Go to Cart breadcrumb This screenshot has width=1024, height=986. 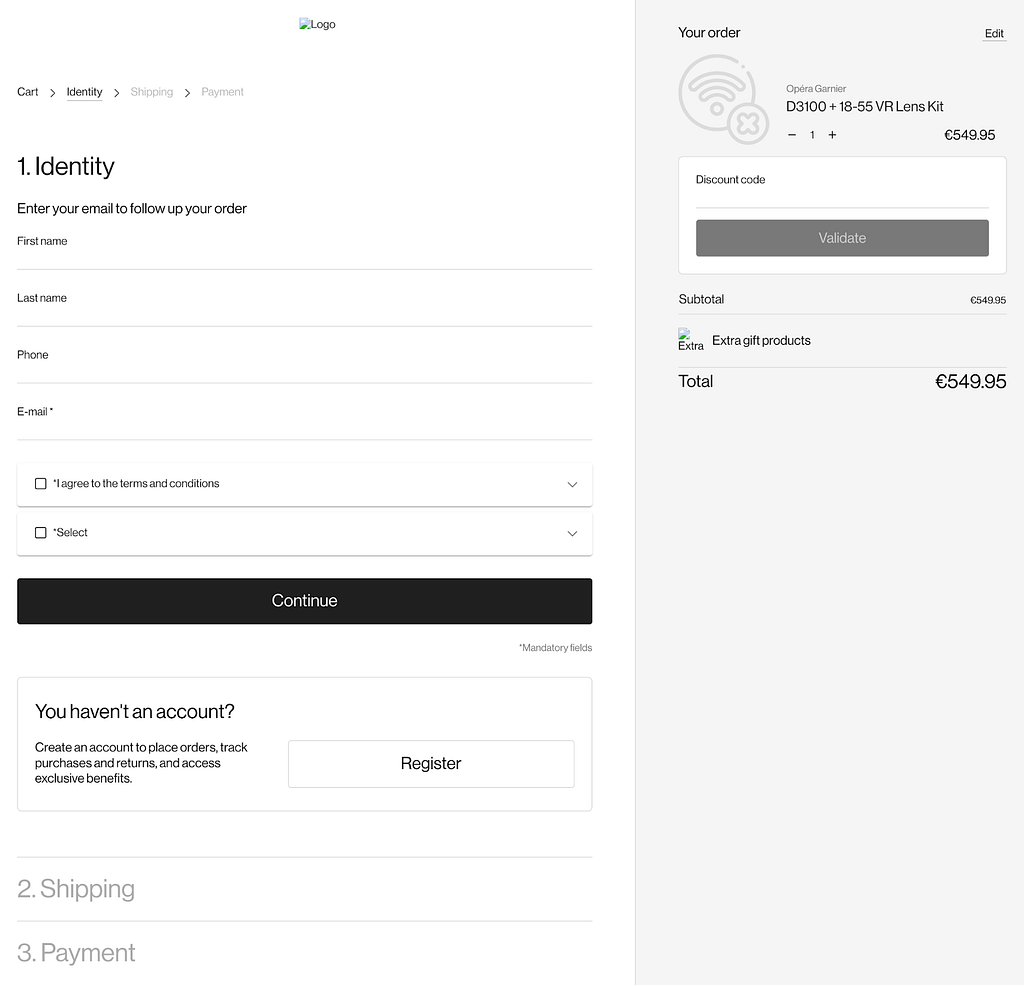tap(27, 92)
